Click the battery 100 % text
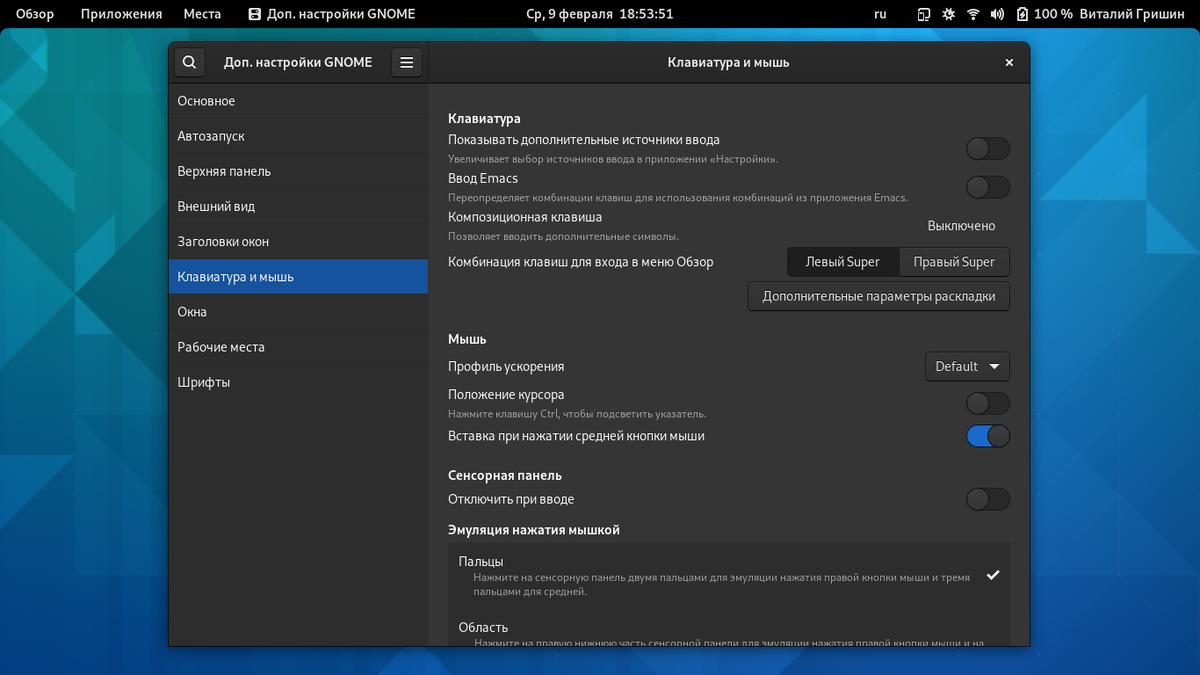The height and width of the screenshot is (675, 1200). (x=1054, y=14)
